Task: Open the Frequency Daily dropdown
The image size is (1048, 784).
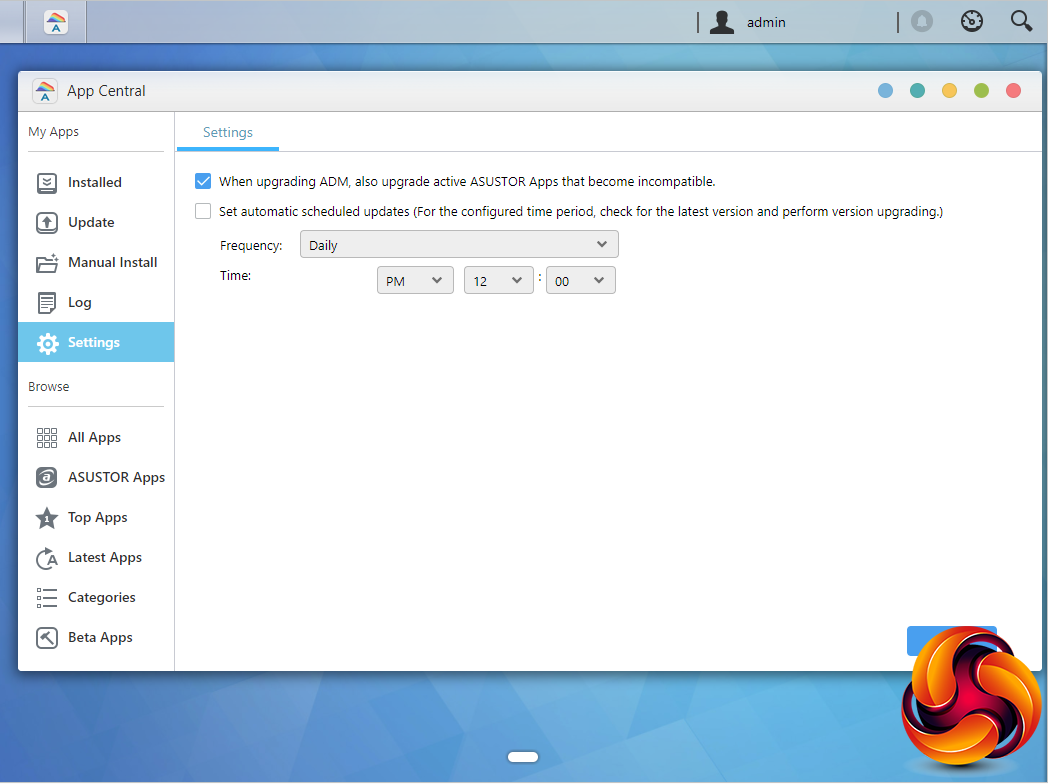Action: (459, 245)
